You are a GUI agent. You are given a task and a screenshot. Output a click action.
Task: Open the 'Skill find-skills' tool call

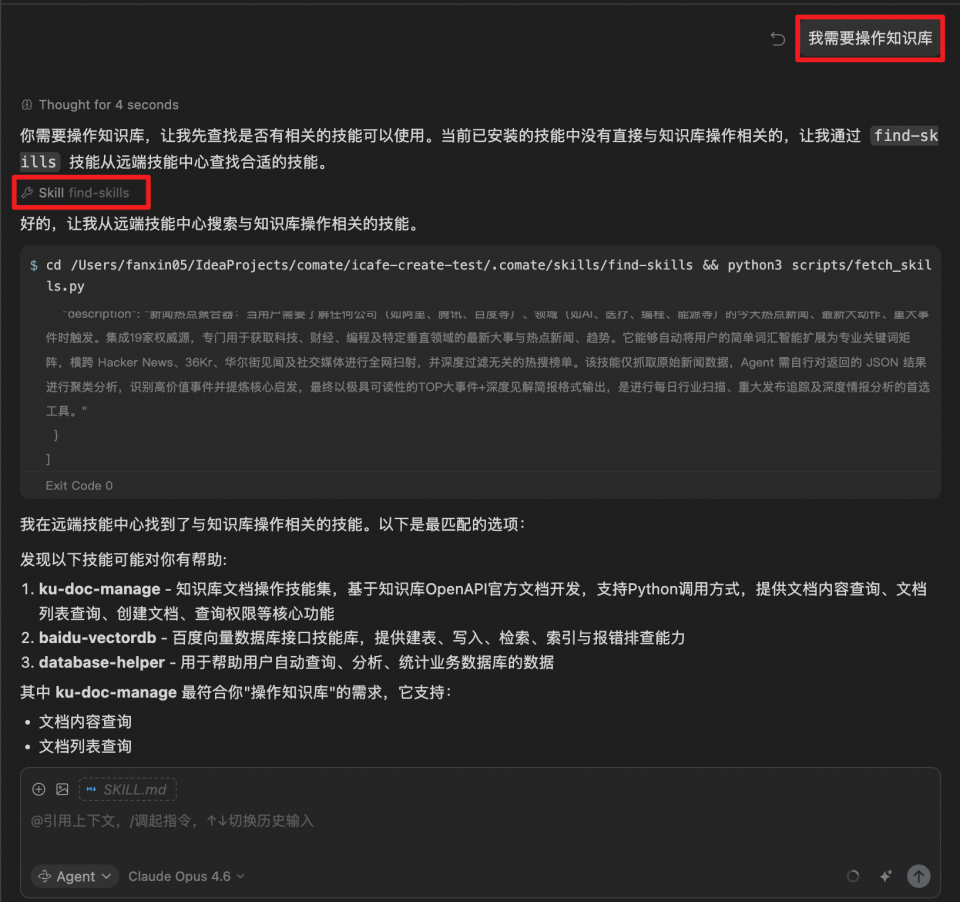click(75, 193)
